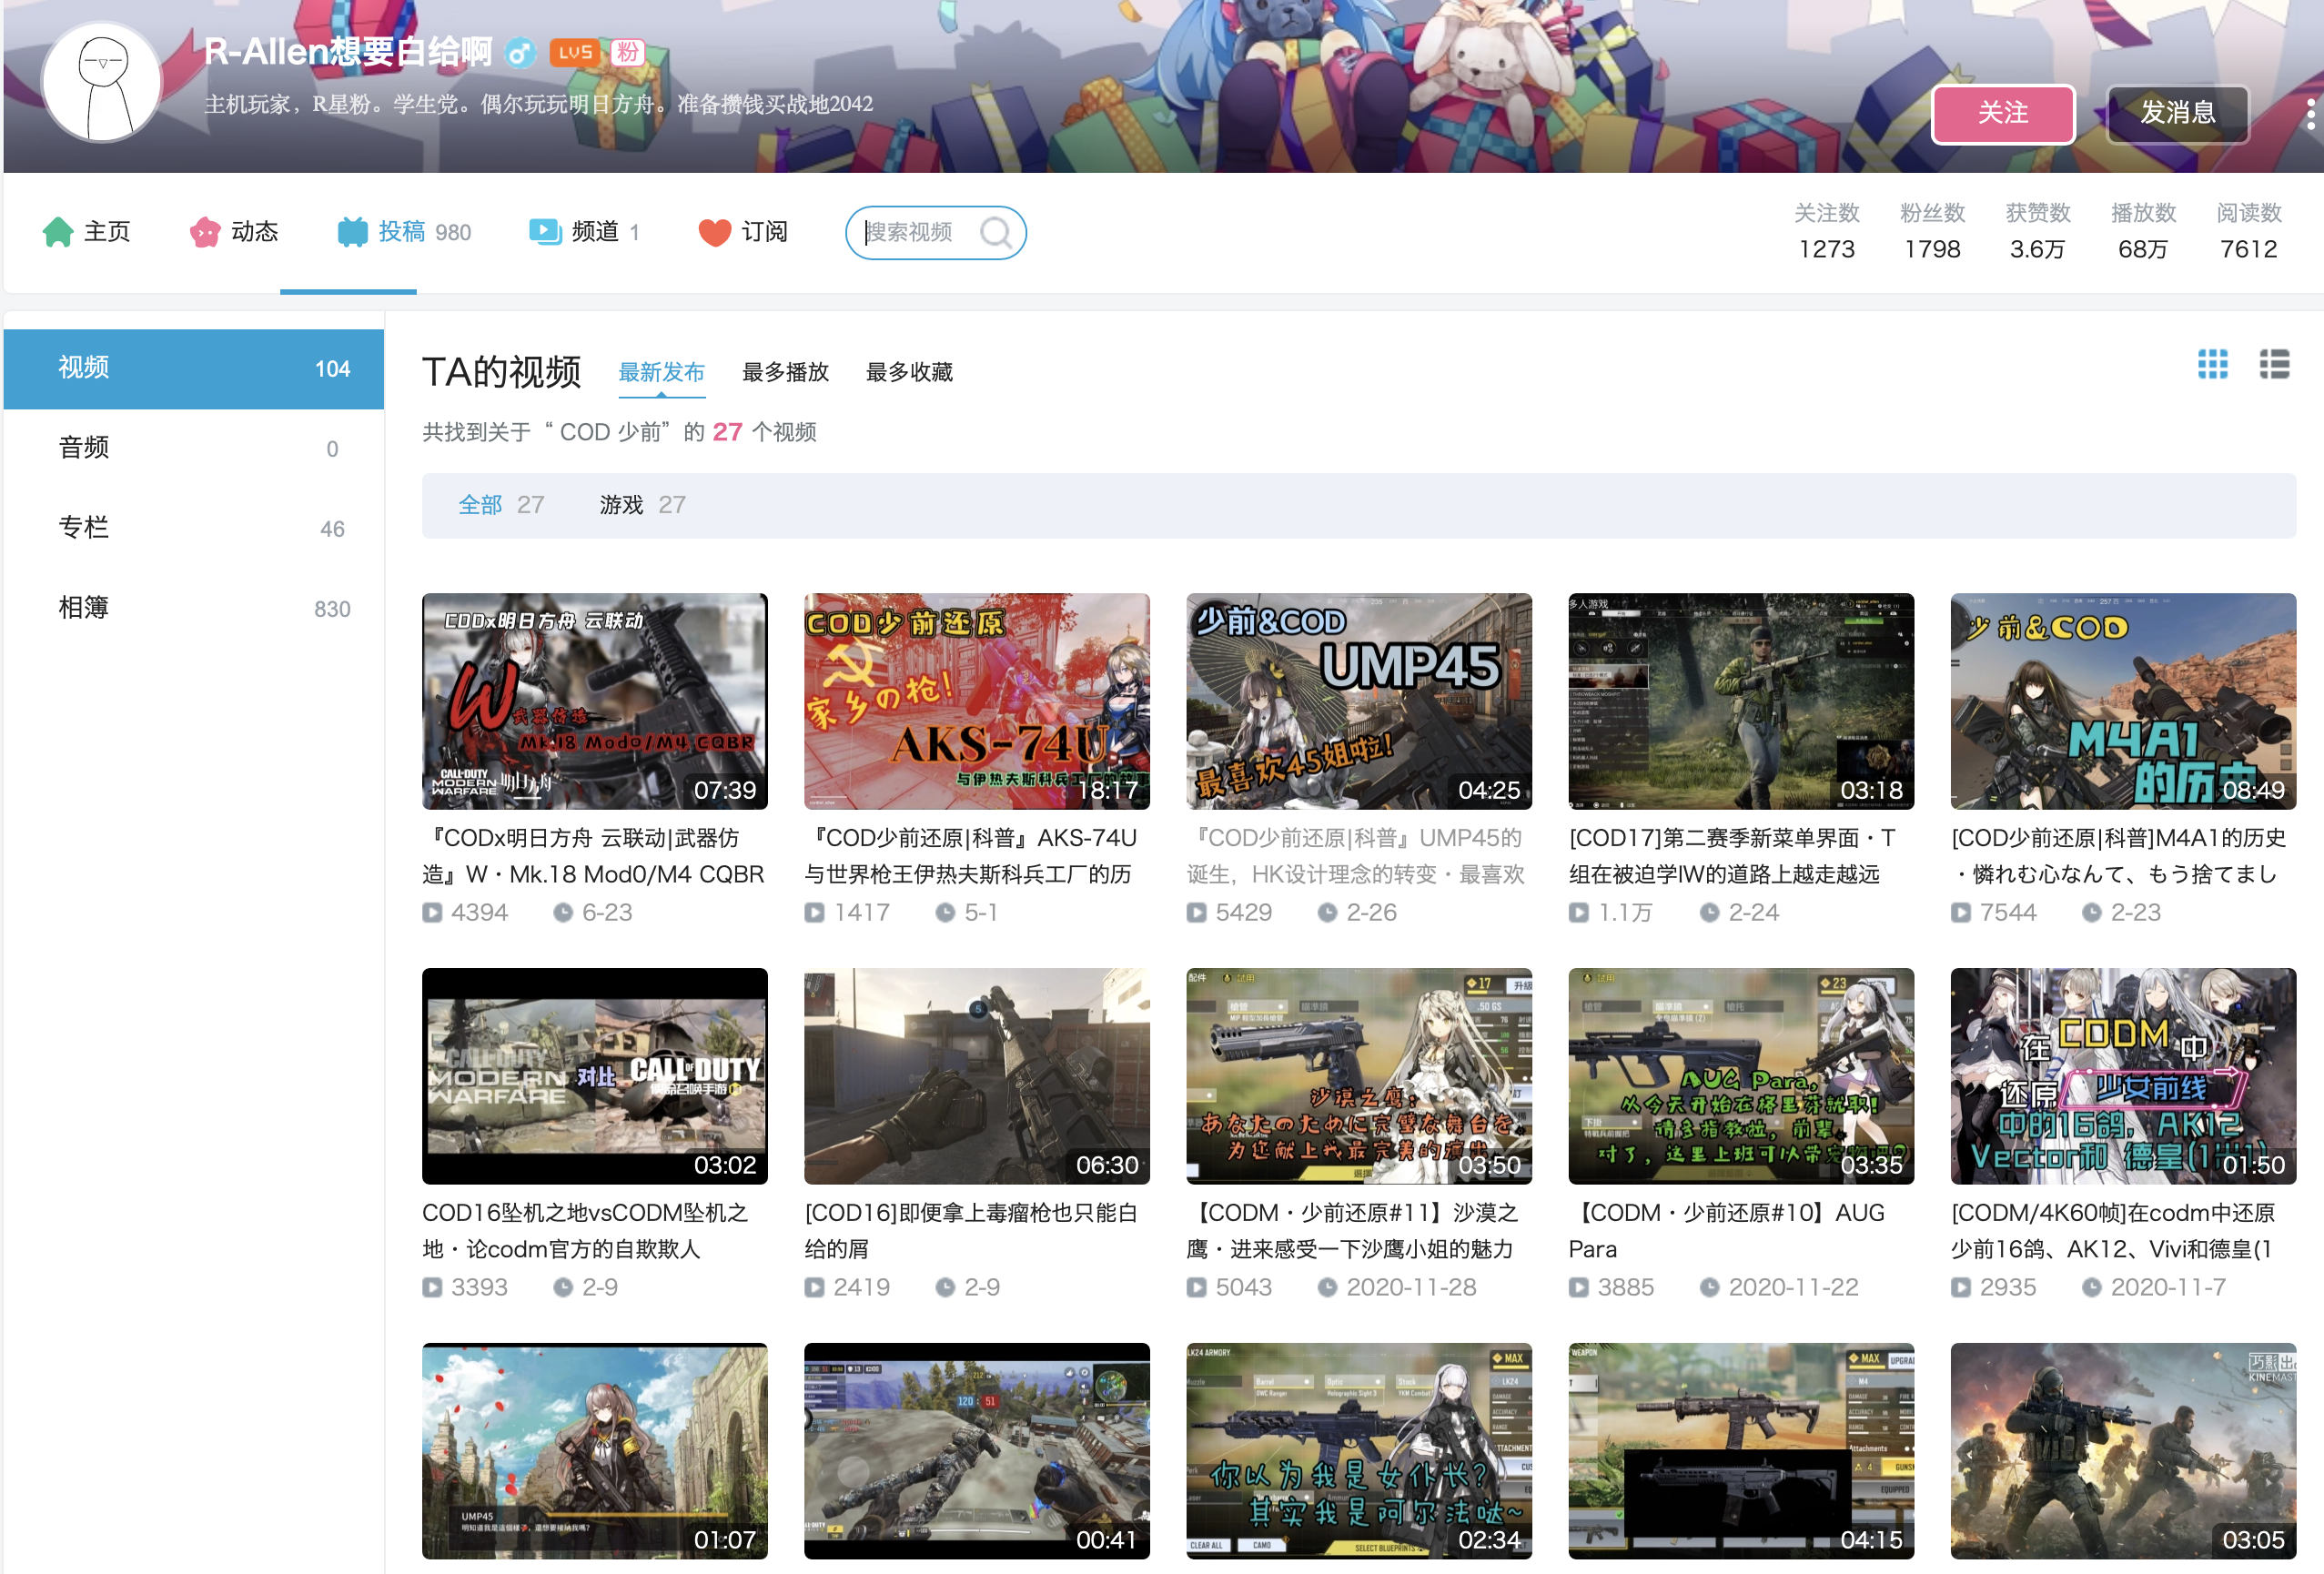The height and width of the screenshot is (1574, 2324).
Task: Open title COD16坠机之地vsCODM坠机之地
Action: tap(585, 1231)
